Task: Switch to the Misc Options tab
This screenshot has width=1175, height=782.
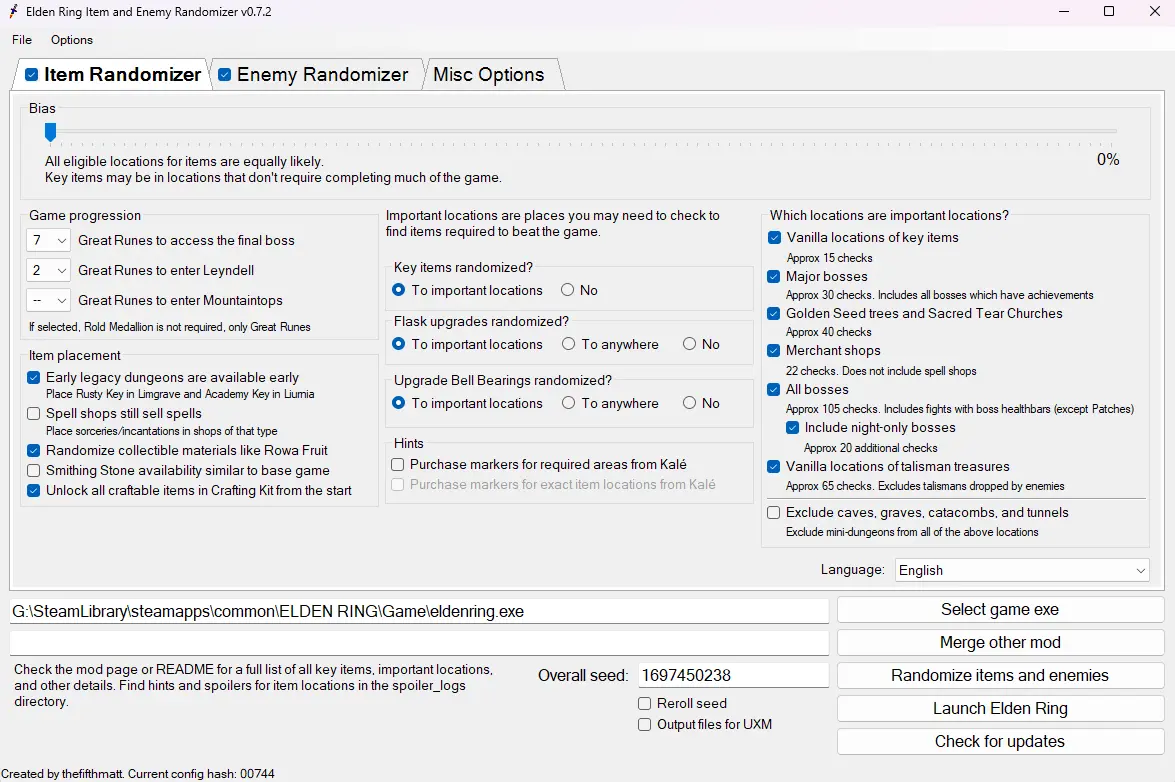Action: (489, 74)
